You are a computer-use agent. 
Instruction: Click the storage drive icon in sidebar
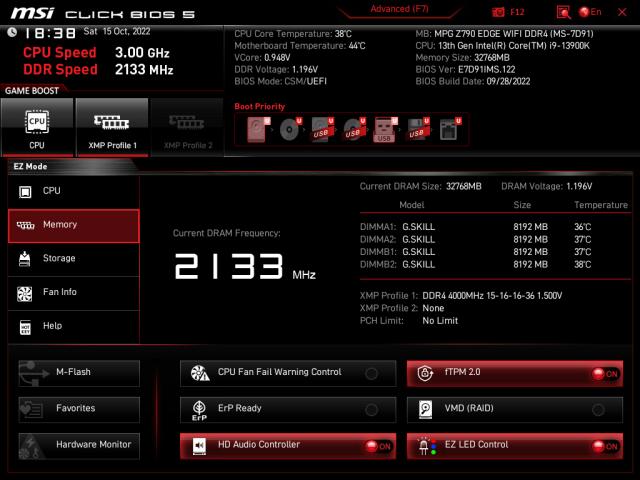pyautogui.click(x=24, y=259)
